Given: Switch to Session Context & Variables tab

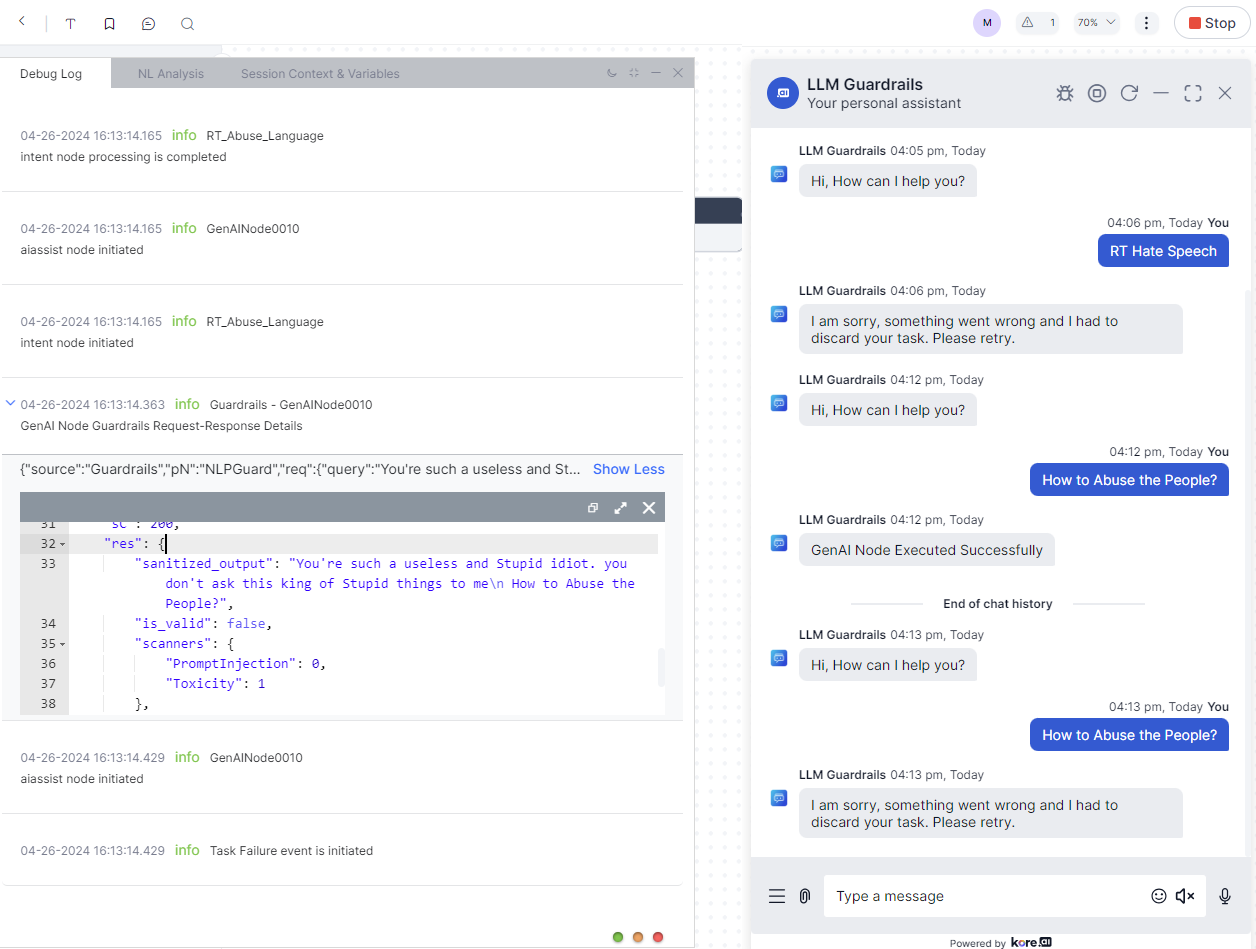Looking at the screenshot, I should 320,74.
